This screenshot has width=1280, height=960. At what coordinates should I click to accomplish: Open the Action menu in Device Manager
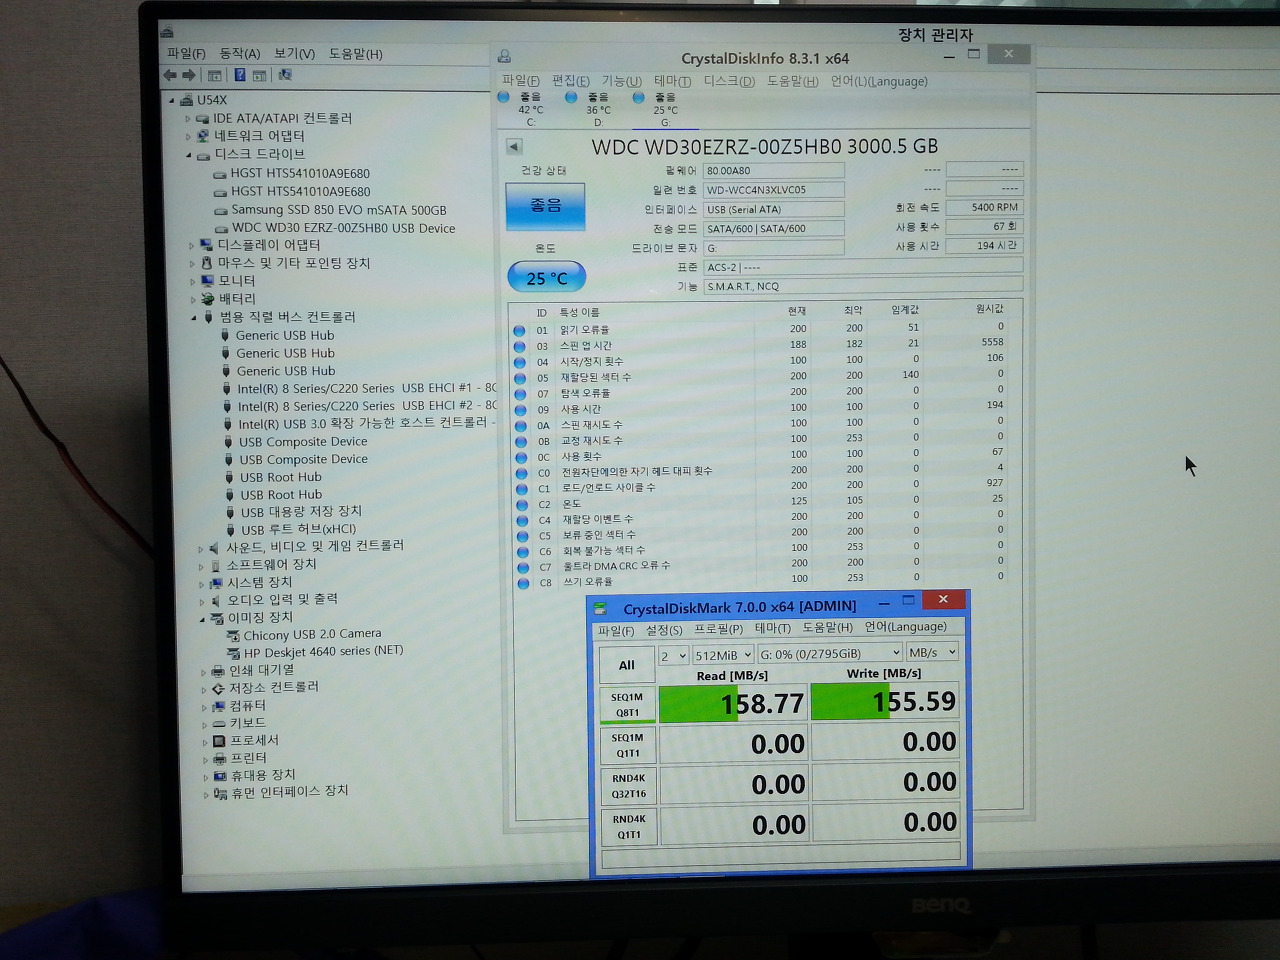click(x=240, y=54)
